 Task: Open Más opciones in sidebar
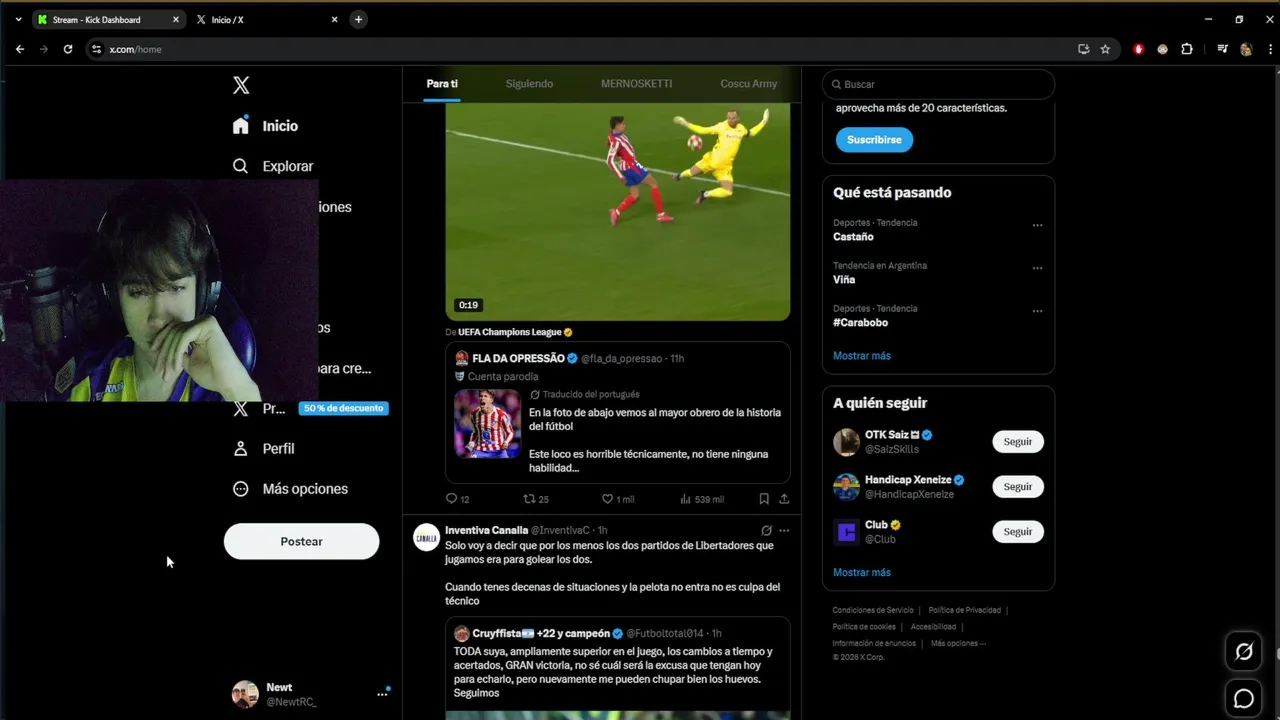point(290,489)
